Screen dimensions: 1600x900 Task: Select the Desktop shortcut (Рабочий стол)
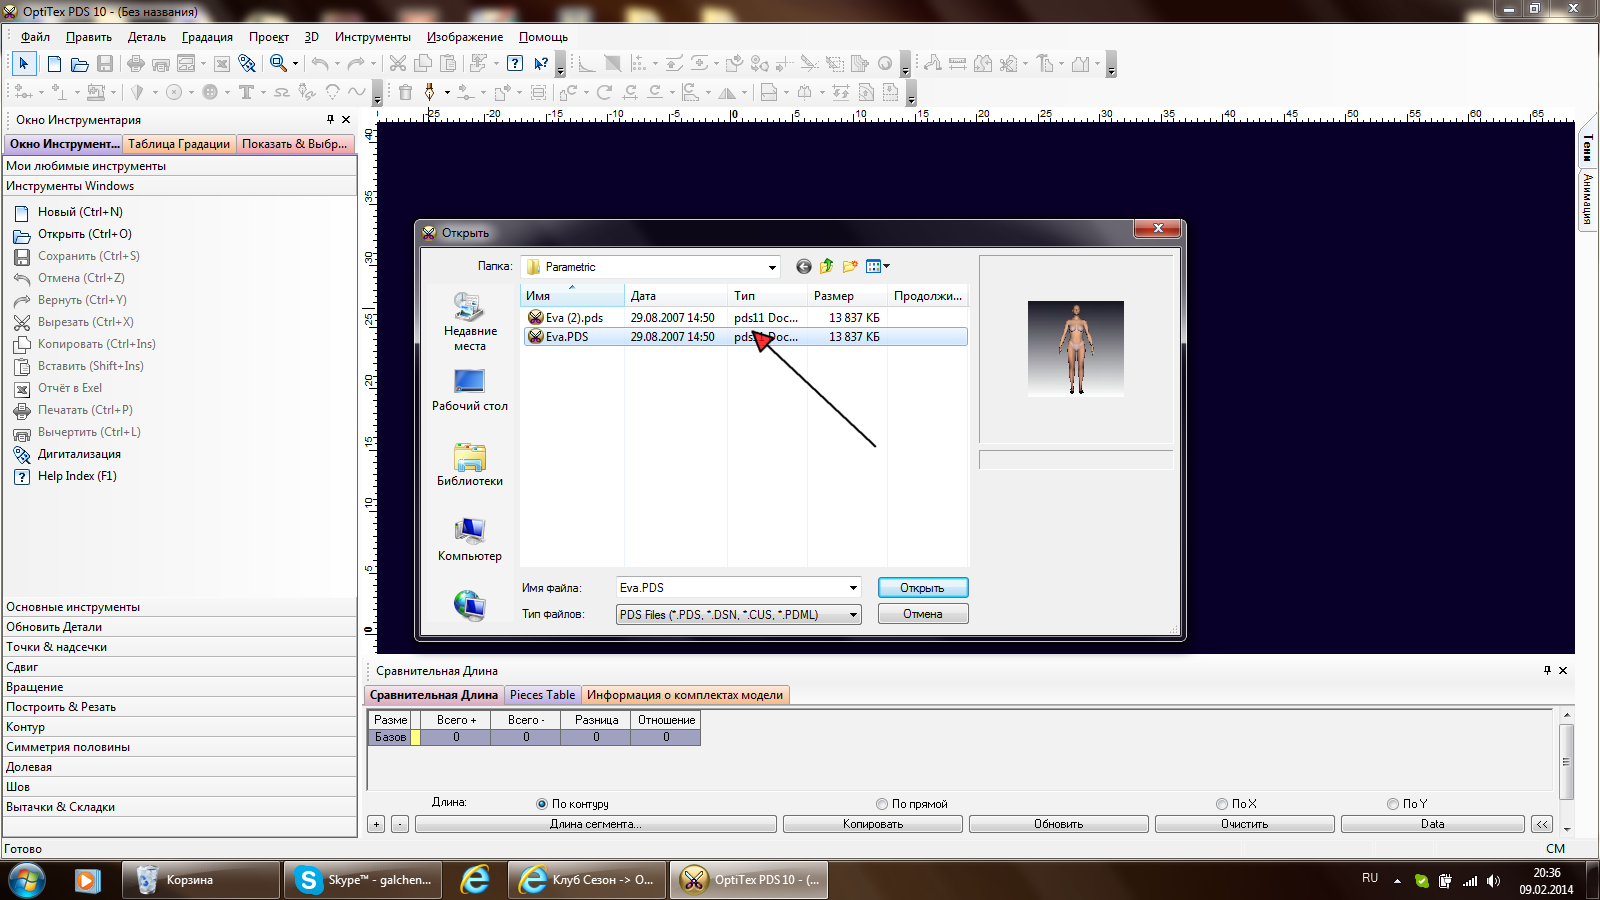click(x=469, y=390)
